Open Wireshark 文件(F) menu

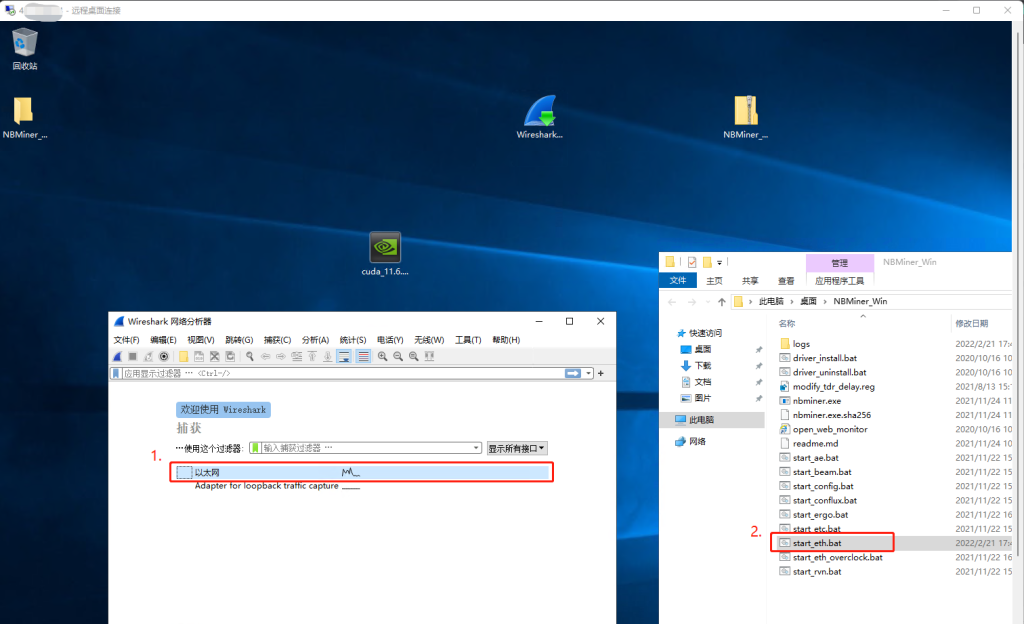click(126, 340)
